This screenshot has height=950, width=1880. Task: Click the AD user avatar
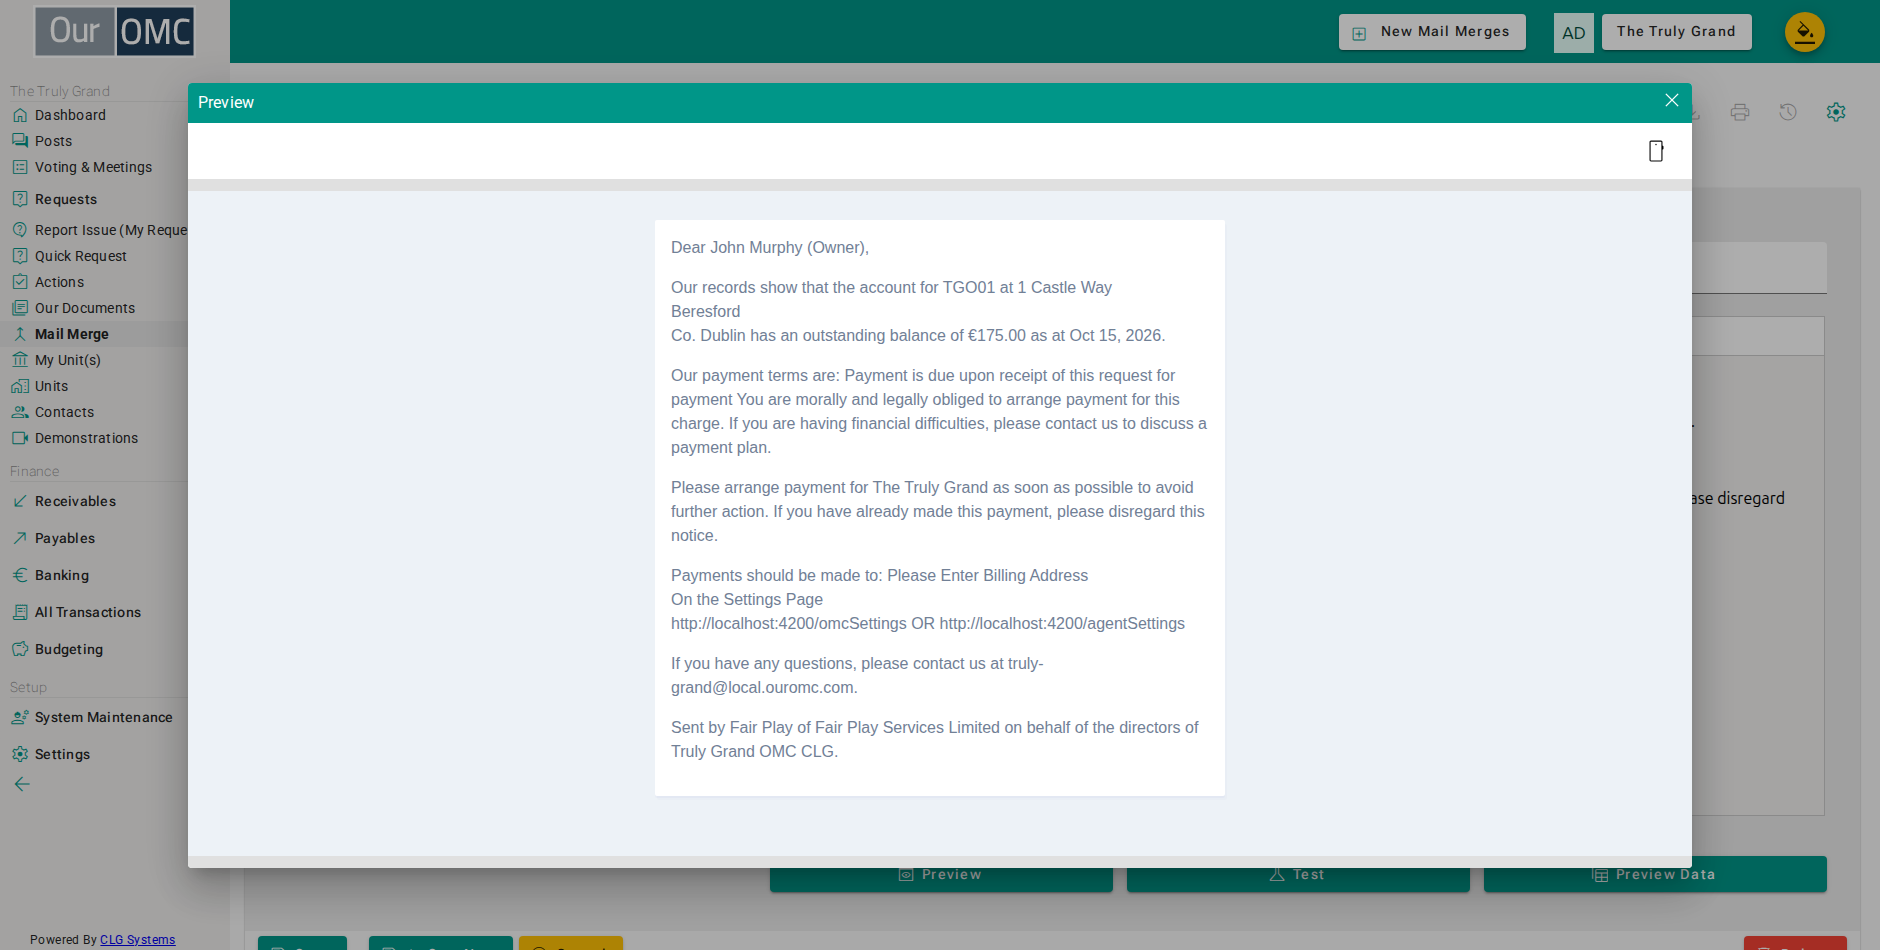pyautogui.click(x=1574, y=33)
